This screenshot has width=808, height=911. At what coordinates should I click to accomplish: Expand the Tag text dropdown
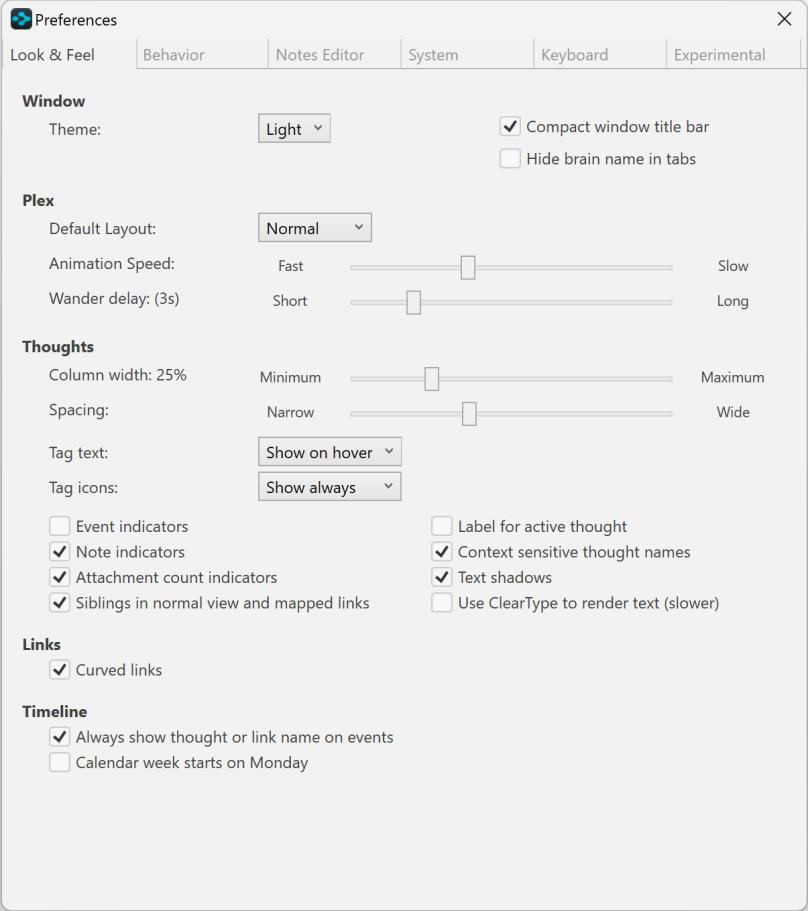point(329,452)
